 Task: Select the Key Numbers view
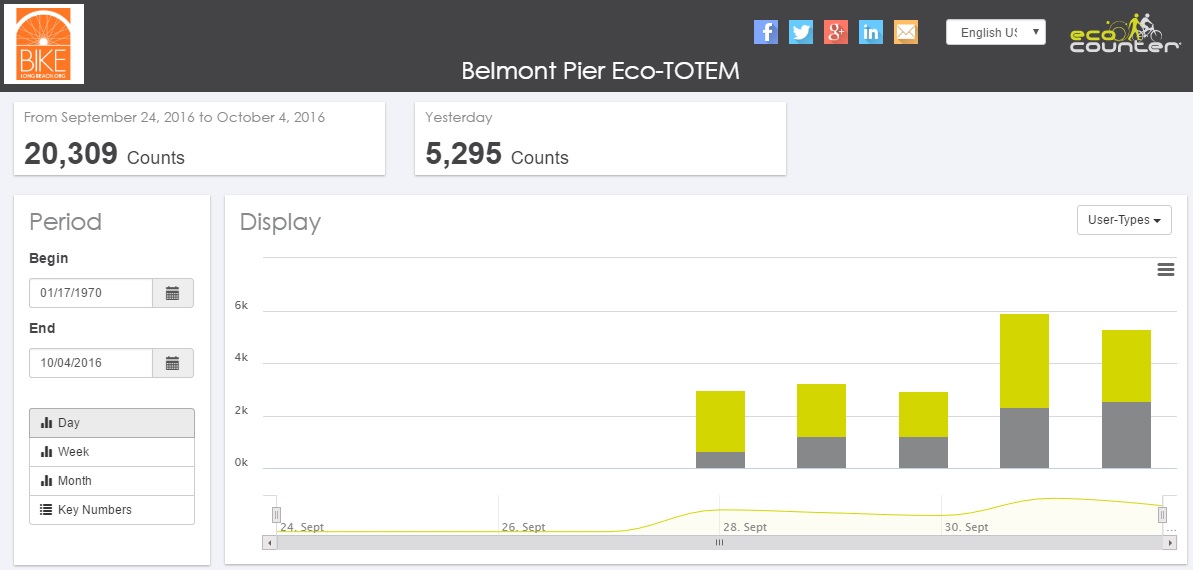coord(112,510)
